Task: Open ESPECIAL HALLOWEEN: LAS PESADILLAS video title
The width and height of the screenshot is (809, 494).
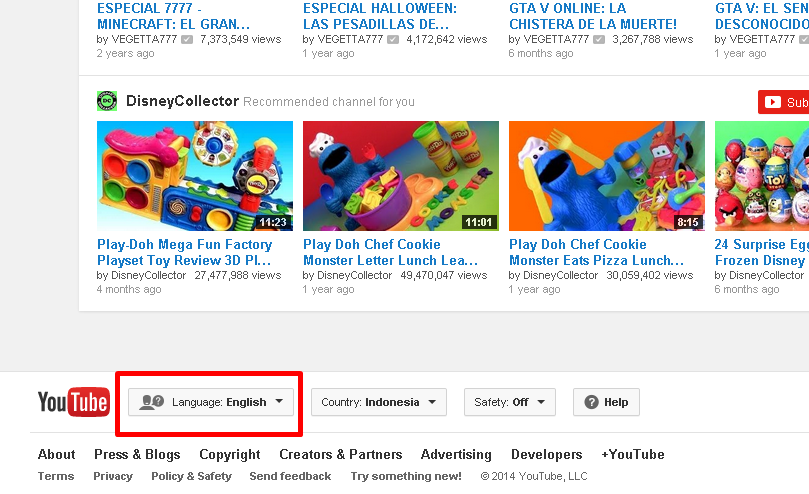Action: pyautogui.click(x=380, y=16)
